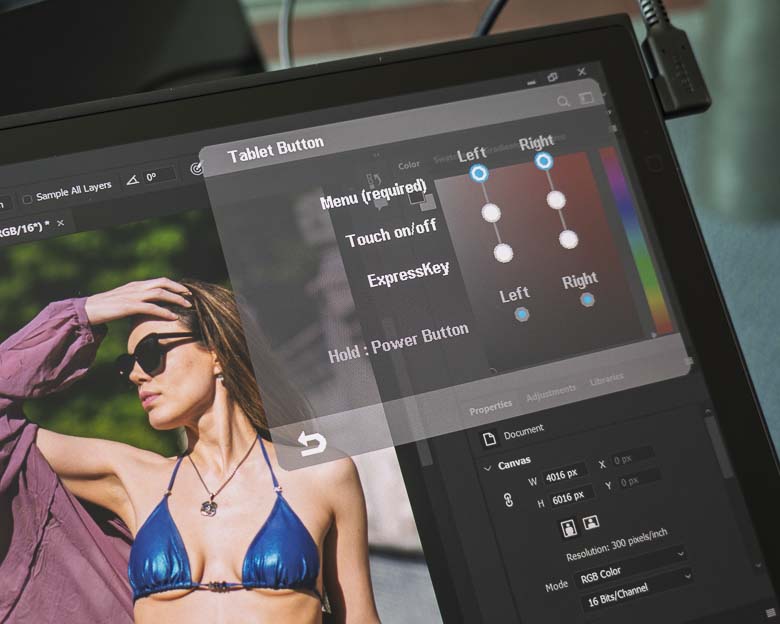Open the workspace switcher icon beside search
The width and height of the screenshot is (780, 624).
pyautogui.click(x=586, y=99)
